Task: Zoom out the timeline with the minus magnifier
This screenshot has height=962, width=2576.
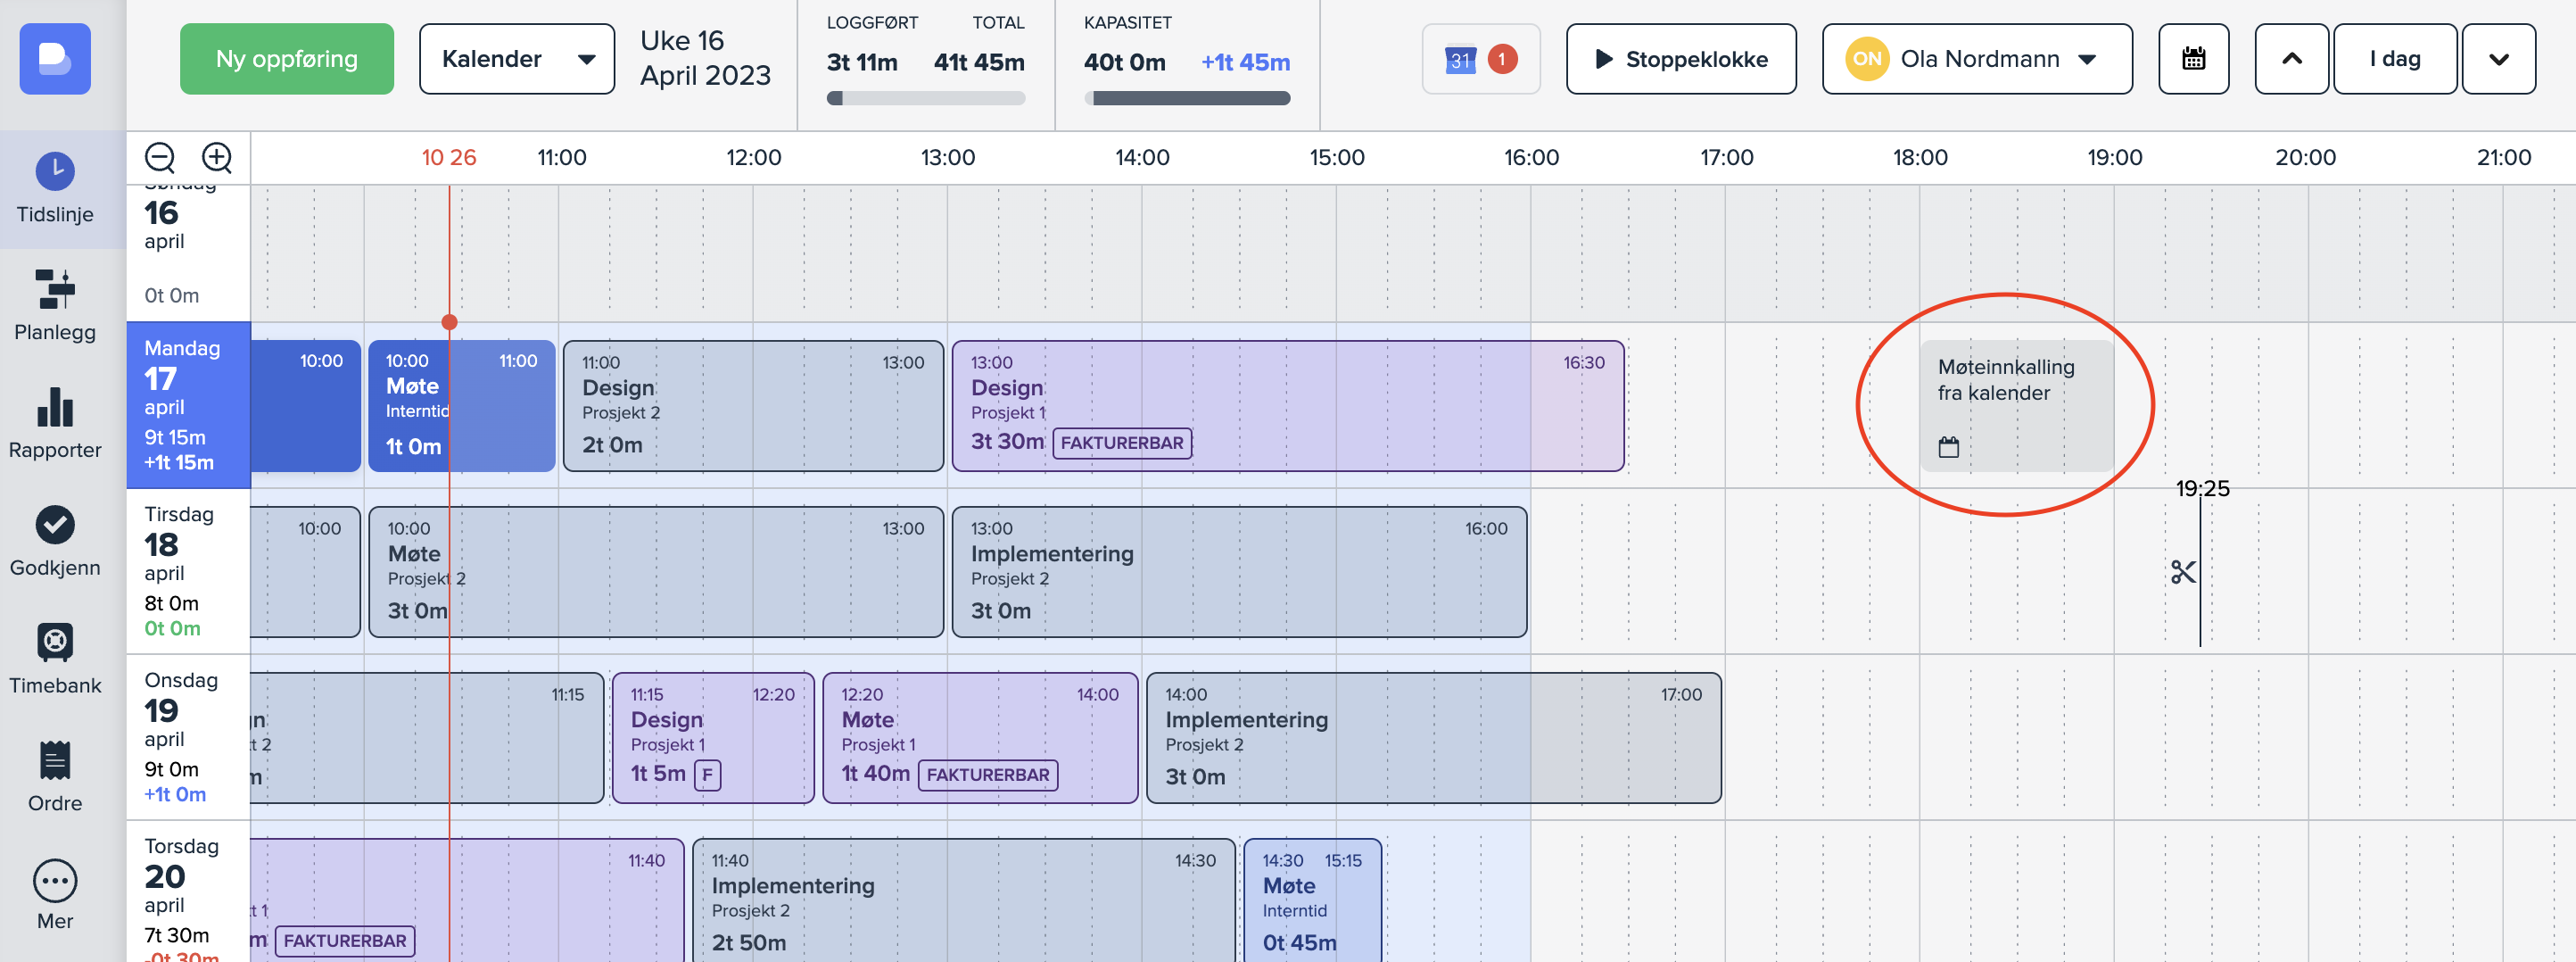Action: click(x=160, y=157)
